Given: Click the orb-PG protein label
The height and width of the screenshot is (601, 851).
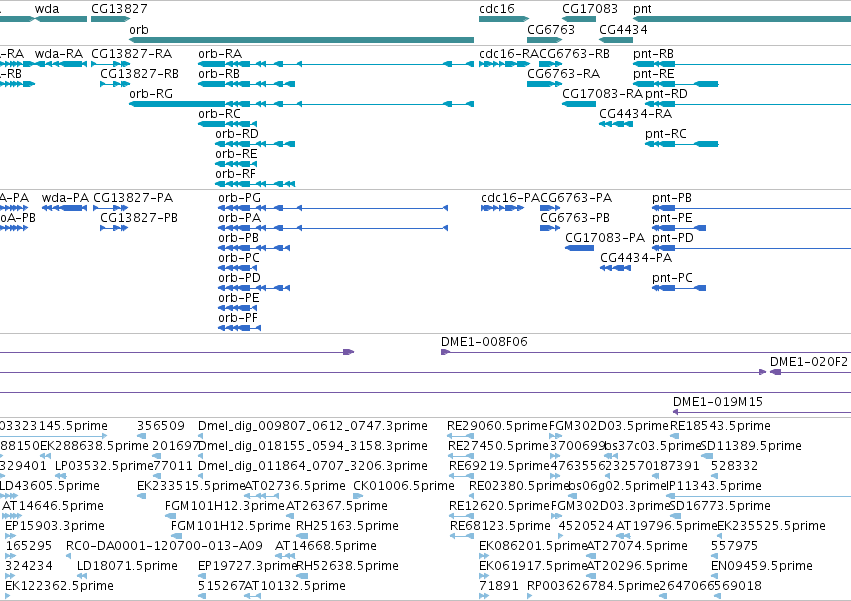Looking at the screenshot, I should pos(239,198).
